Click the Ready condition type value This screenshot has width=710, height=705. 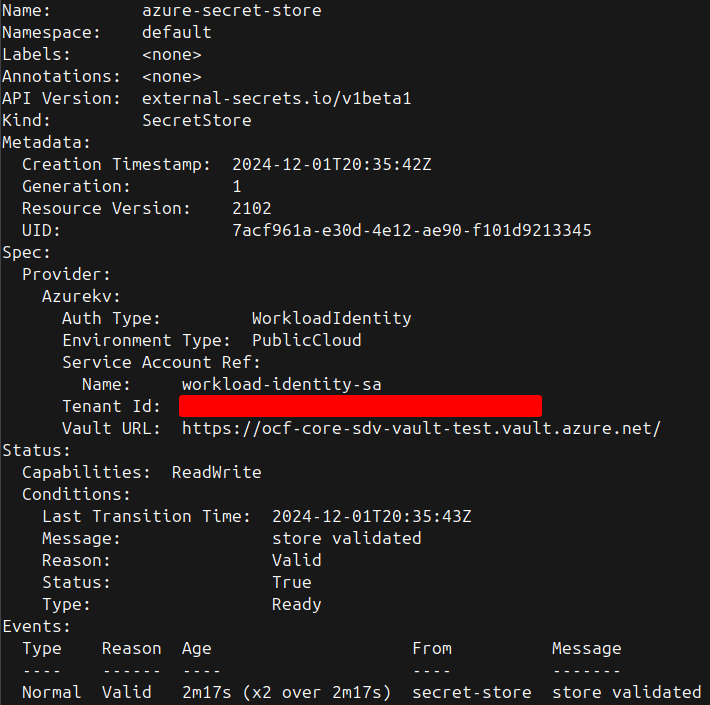(296, 604)
